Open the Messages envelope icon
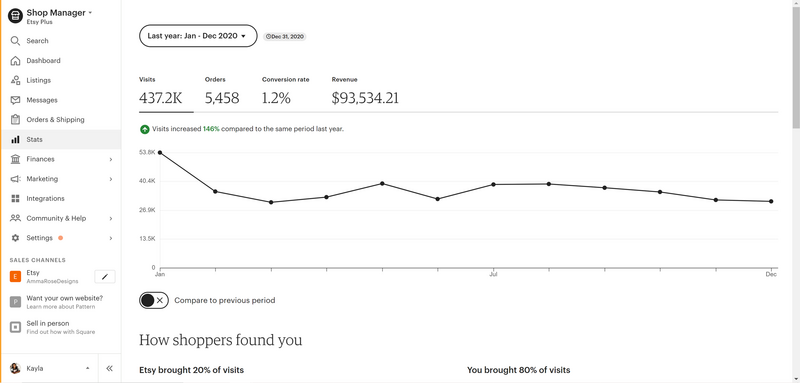The width and height of the screenshot is (800, 383). tap(15, 100)
